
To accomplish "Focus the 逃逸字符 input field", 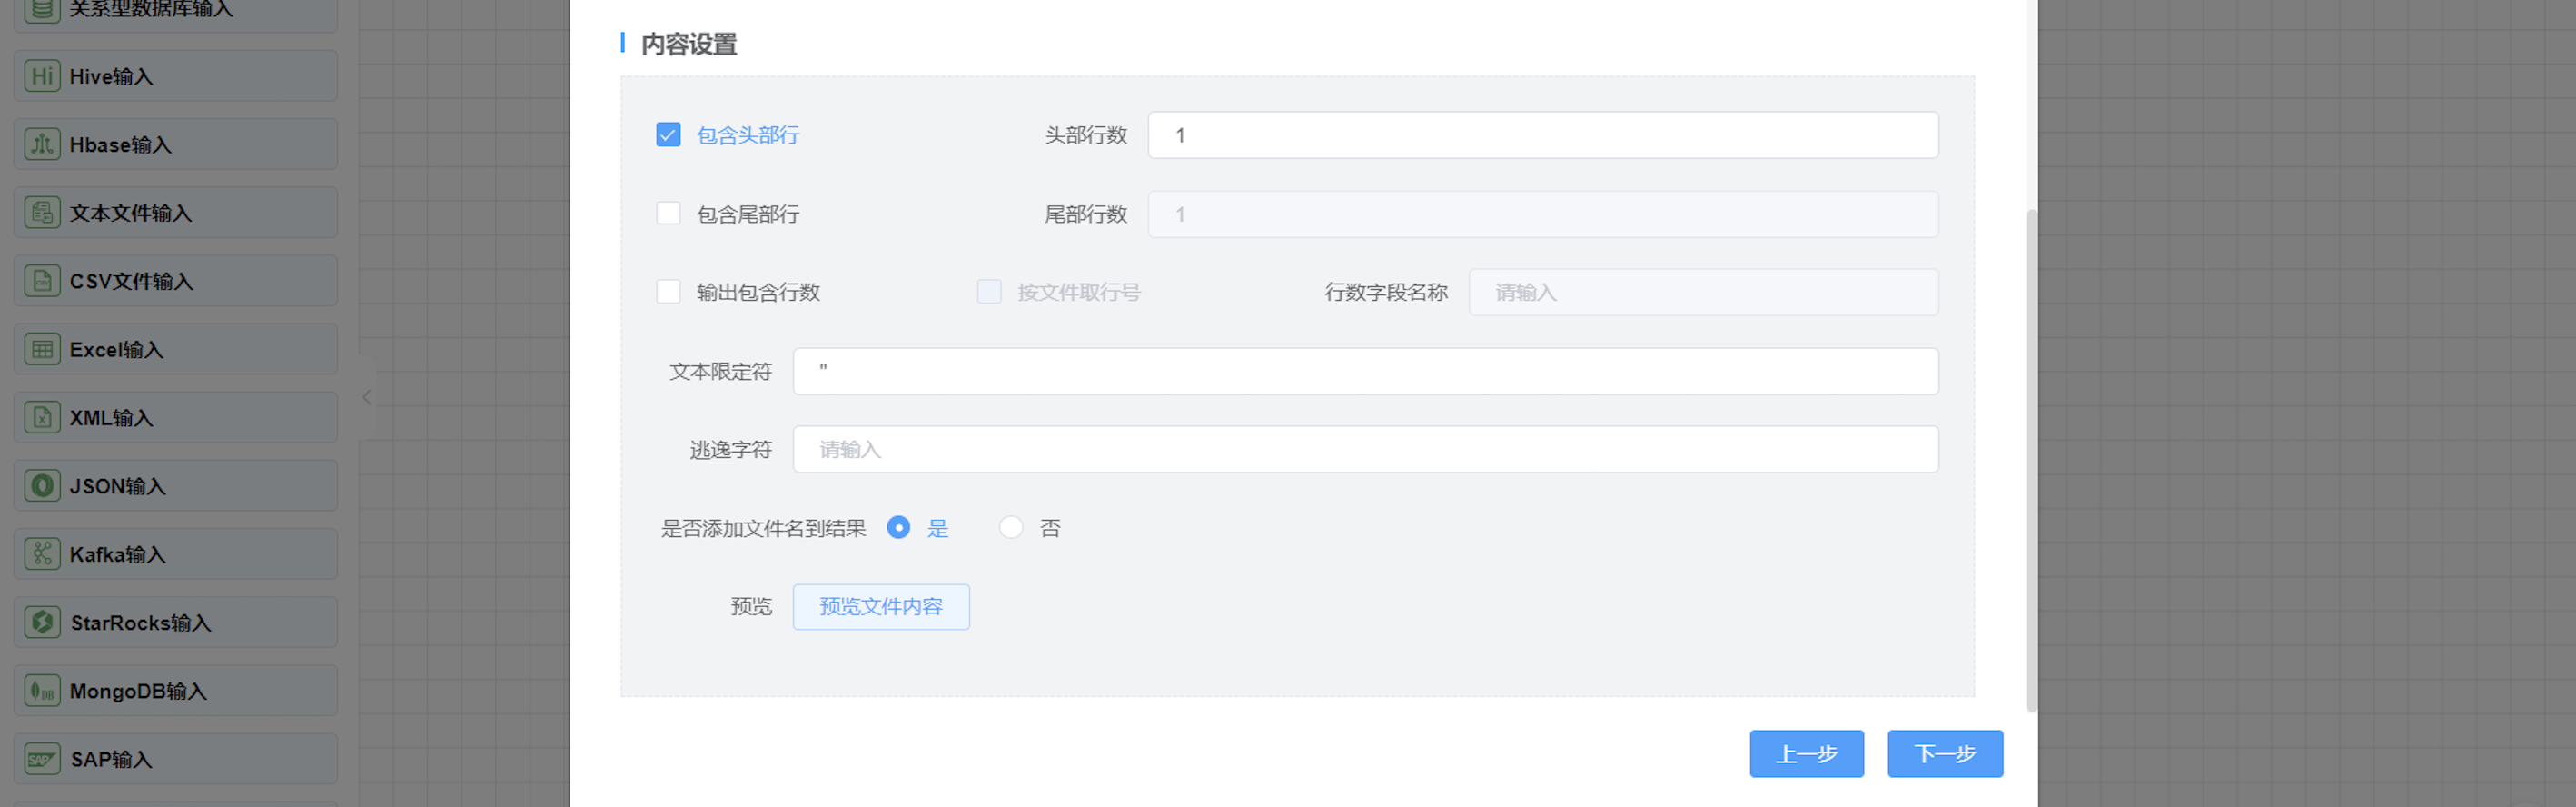I will (1365, 450).
